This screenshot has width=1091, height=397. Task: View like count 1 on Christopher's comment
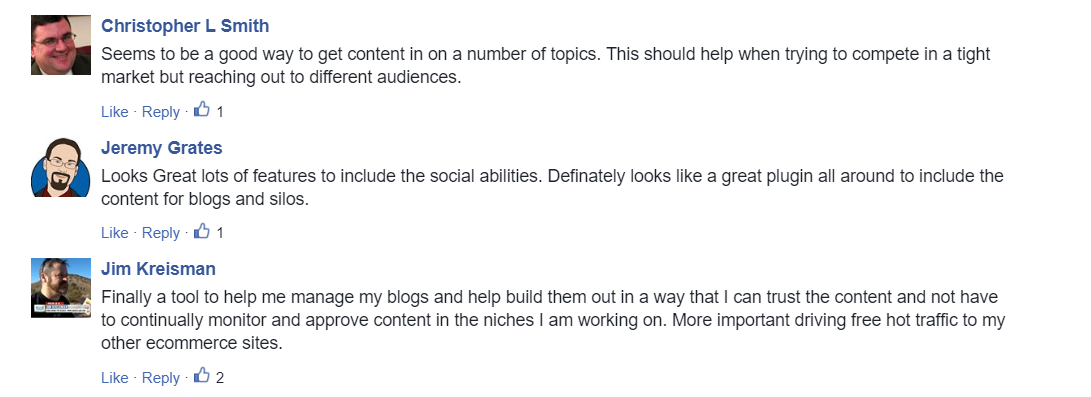220,112
